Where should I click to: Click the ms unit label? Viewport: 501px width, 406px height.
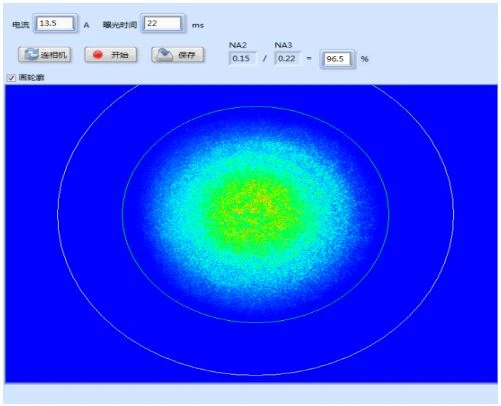click(198, 25)
